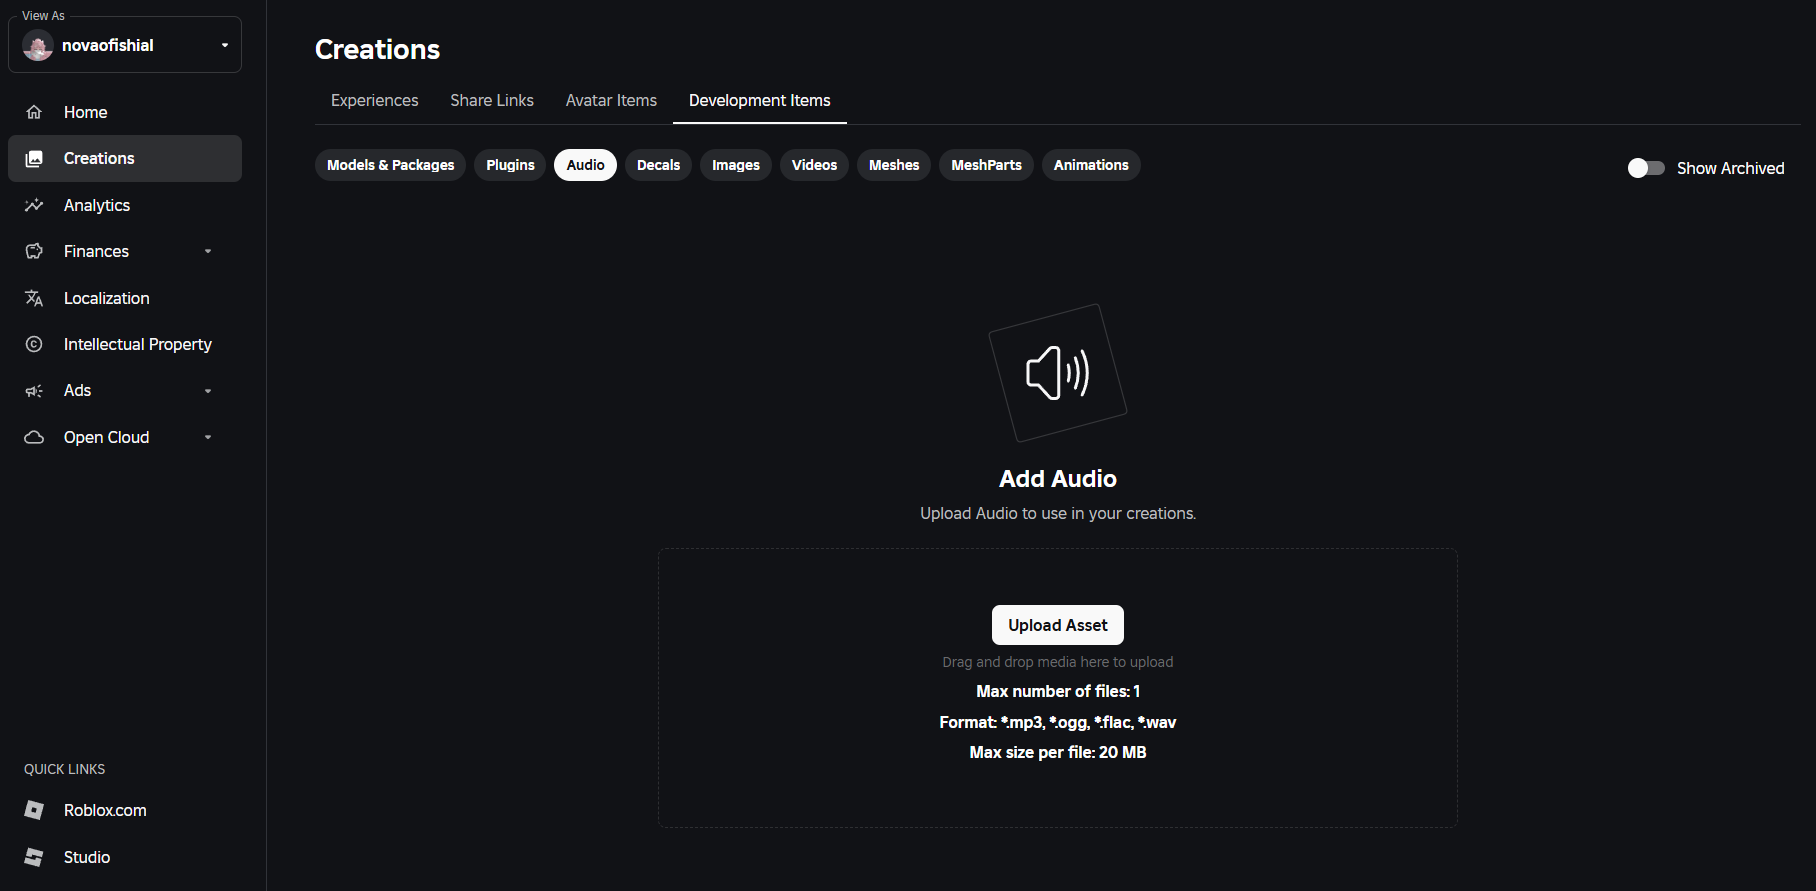Image resolution: width=1816 pixels, height=891 pixels.
Task: Expand the Open Cloud submenu arrow
Action: point(208,437)
